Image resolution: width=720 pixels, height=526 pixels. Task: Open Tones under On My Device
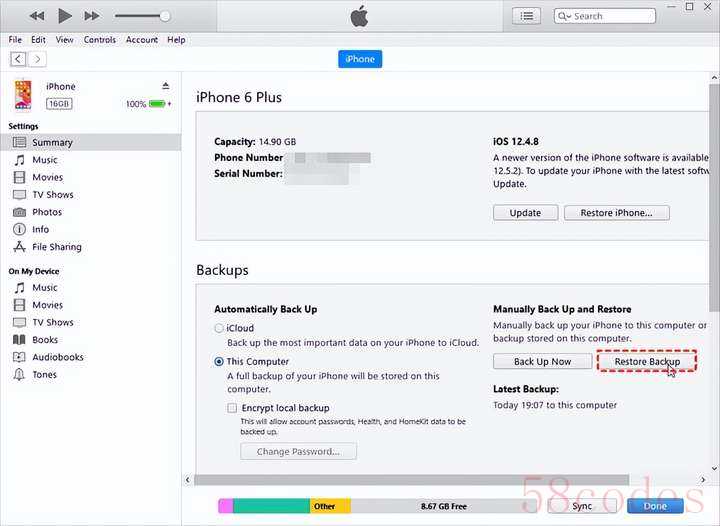[x=44, y=375]
